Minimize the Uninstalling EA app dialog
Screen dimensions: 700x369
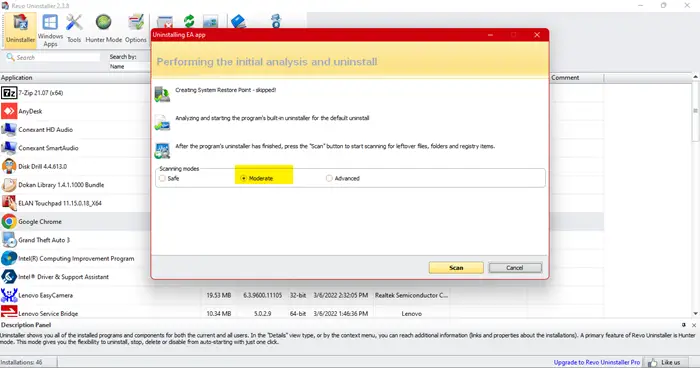pyautogui.click(x=490, y=35)
